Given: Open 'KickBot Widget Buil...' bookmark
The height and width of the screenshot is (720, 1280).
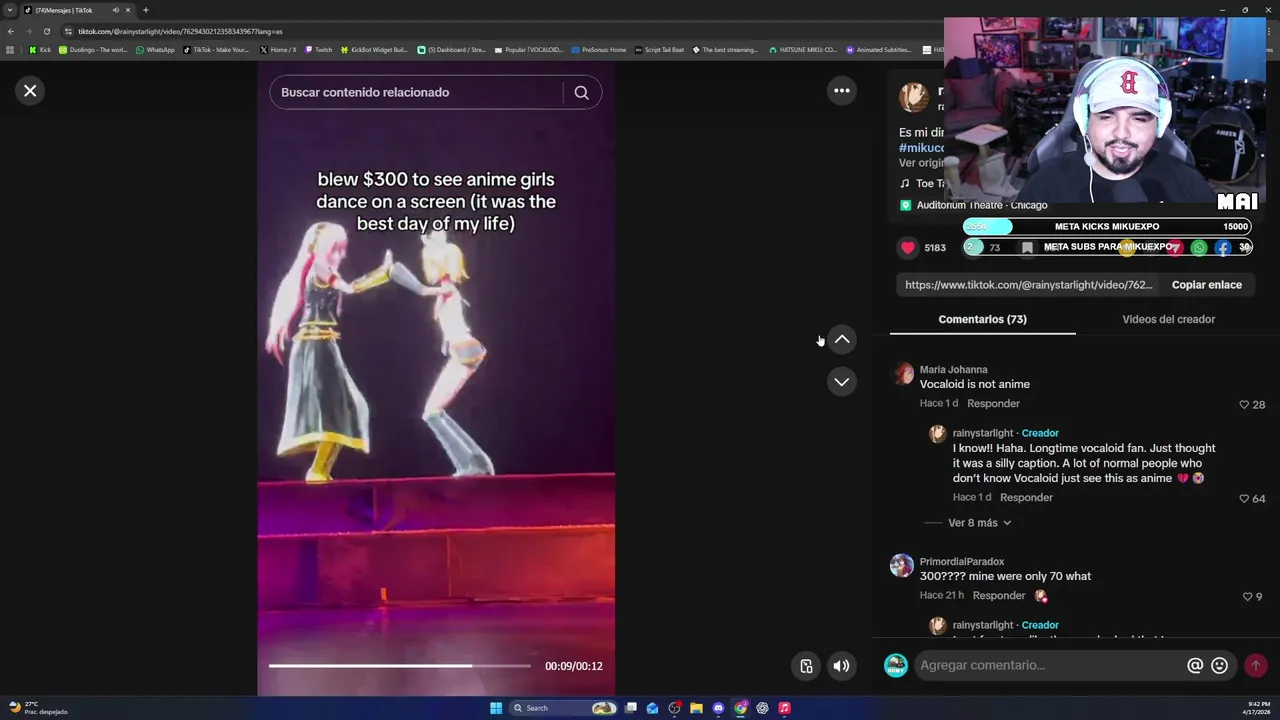Looking at the screenshot, I should pyautogui.click(x=374, y=50).
